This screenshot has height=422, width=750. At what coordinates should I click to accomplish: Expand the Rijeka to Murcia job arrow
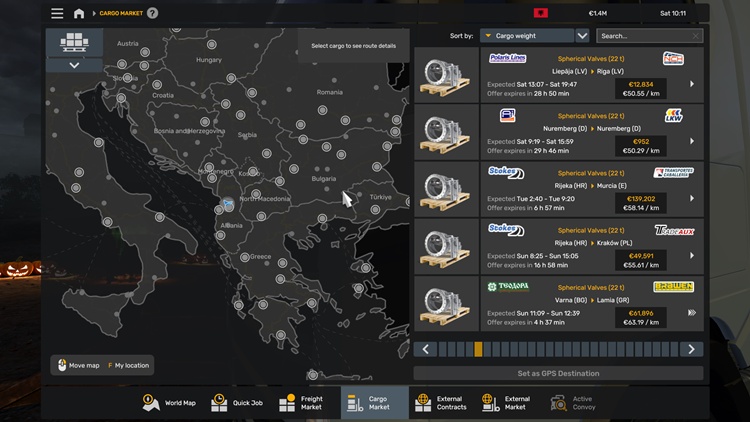pyautogui.click(x=692, y=198)
